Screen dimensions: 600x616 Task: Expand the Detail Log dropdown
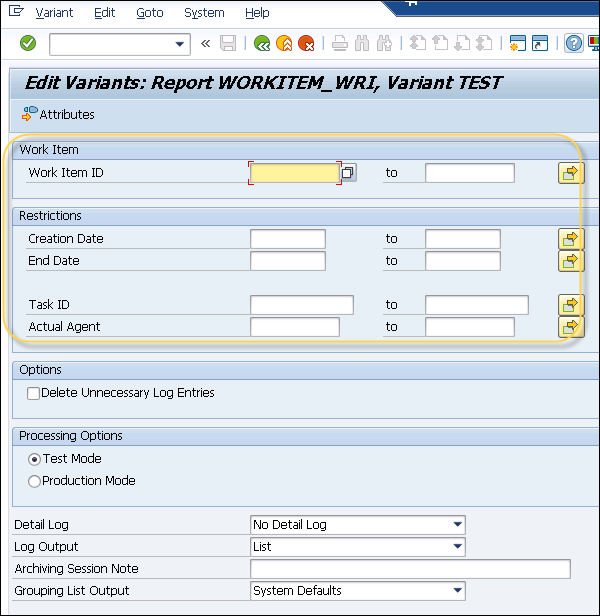458,525
